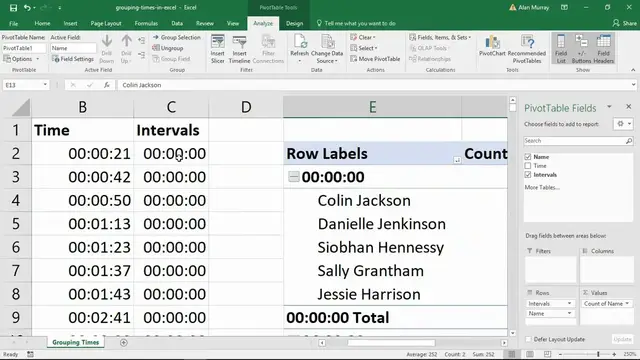The width and height of the screenshot is (640, 360).
Task: Open the Name row field dropdown
Action: (569, 313)
